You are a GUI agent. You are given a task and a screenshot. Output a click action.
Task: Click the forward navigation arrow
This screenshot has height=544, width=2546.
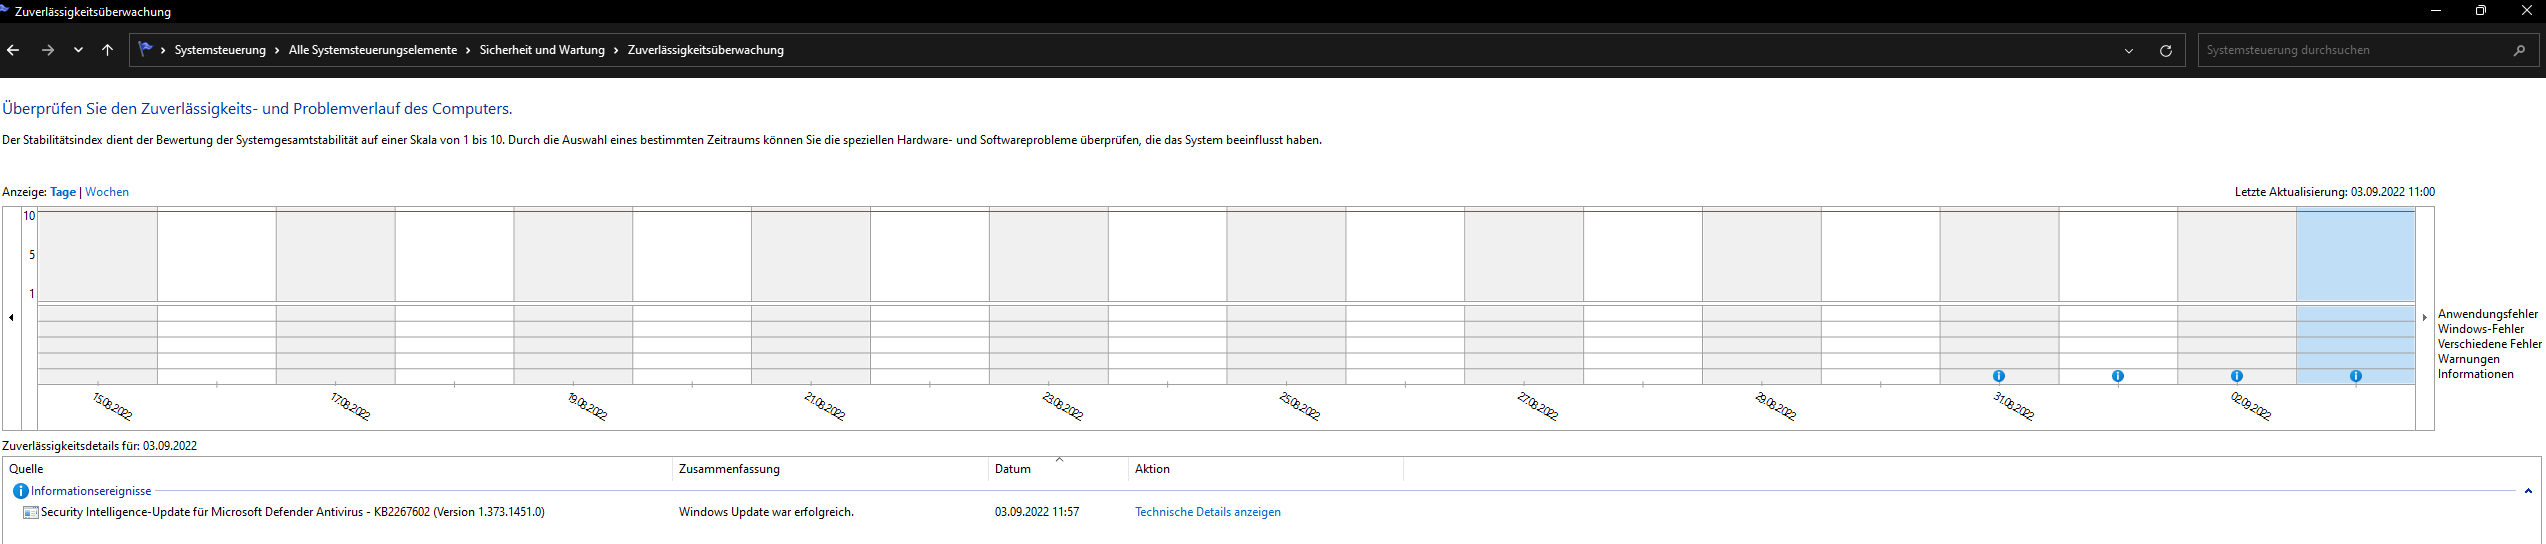tap(48, 50)
